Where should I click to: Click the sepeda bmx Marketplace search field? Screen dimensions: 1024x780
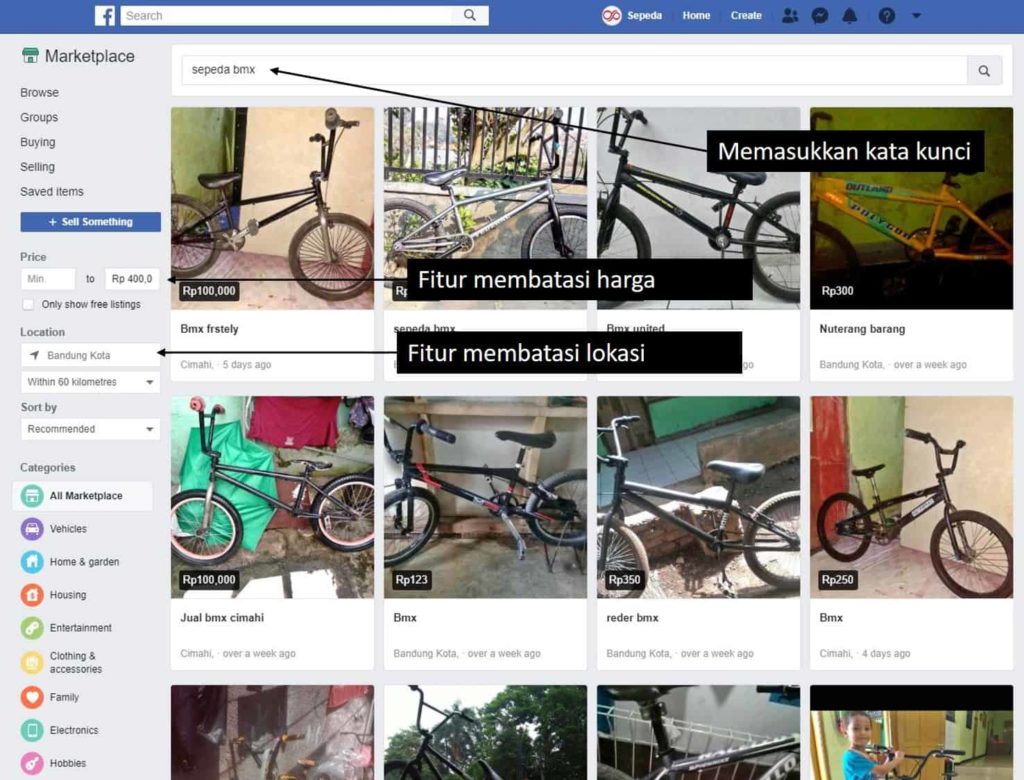pos(575,70)
